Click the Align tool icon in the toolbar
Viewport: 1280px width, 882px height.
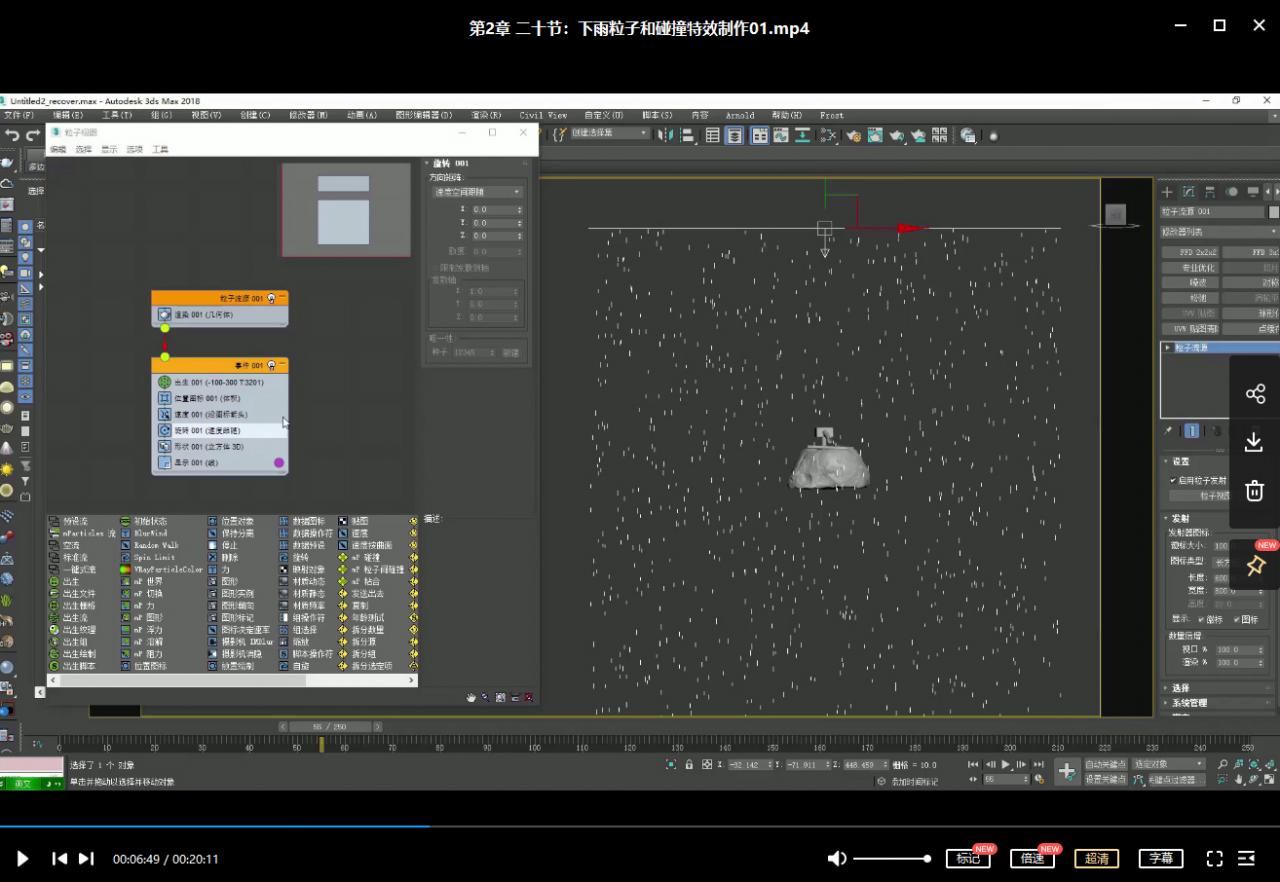(x=689, y=135)
